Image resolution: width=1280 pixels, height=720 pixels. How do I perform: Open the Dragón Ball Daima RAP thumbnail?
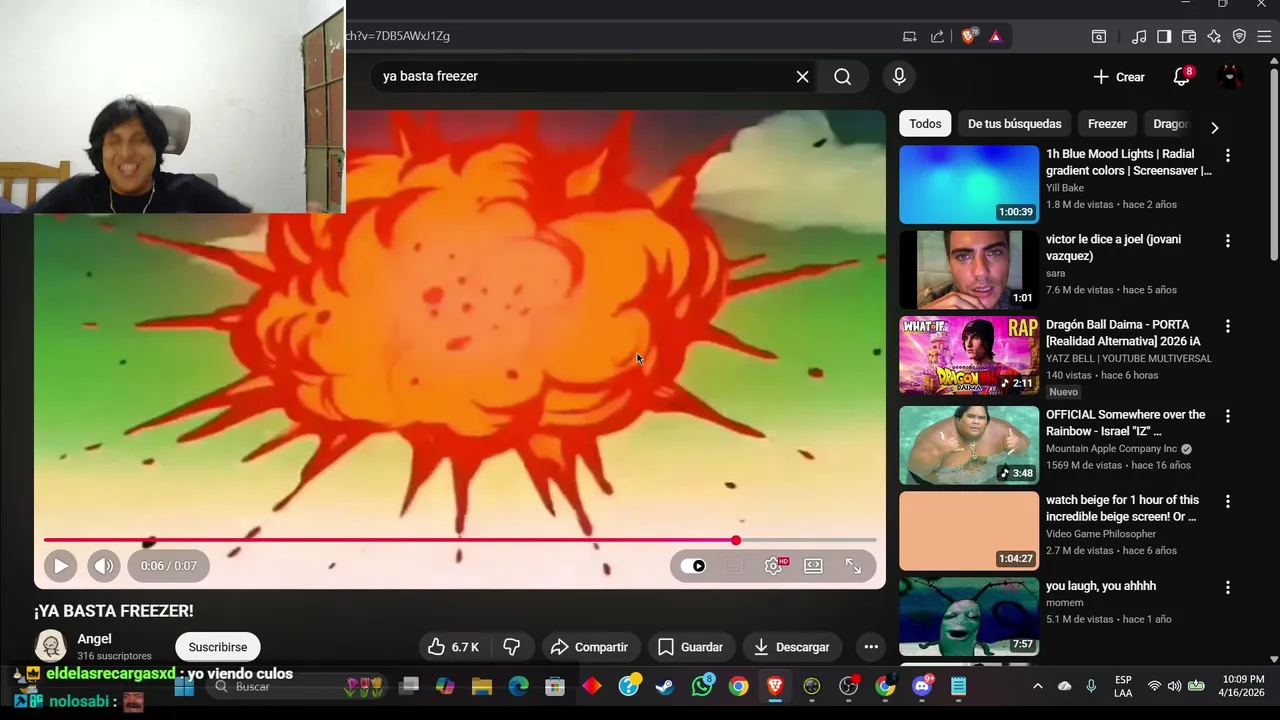[969, 355]
